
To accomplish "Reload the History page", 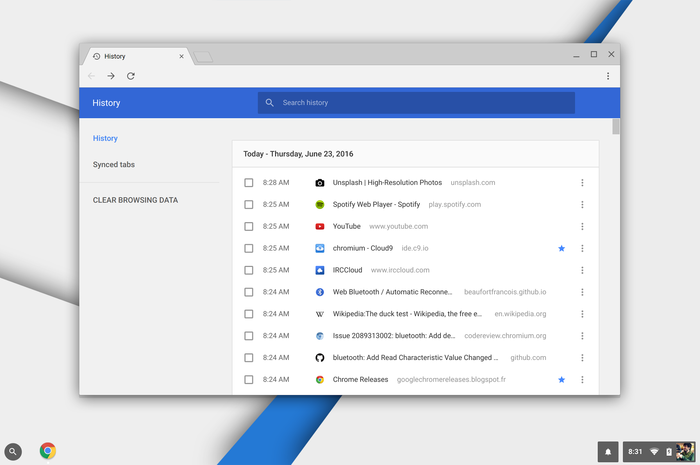I will 130,76.
